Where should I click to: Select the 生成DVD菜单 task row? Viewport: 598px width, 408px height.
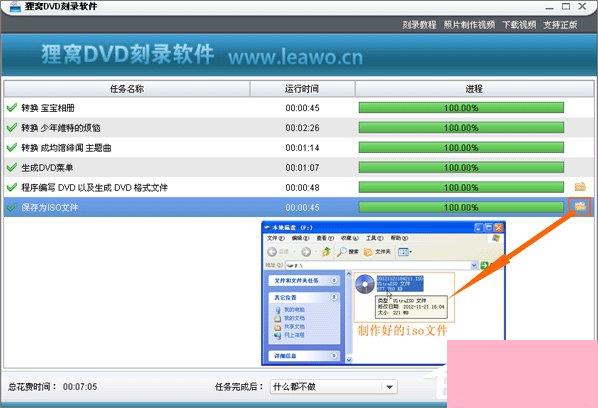(299, 167)
